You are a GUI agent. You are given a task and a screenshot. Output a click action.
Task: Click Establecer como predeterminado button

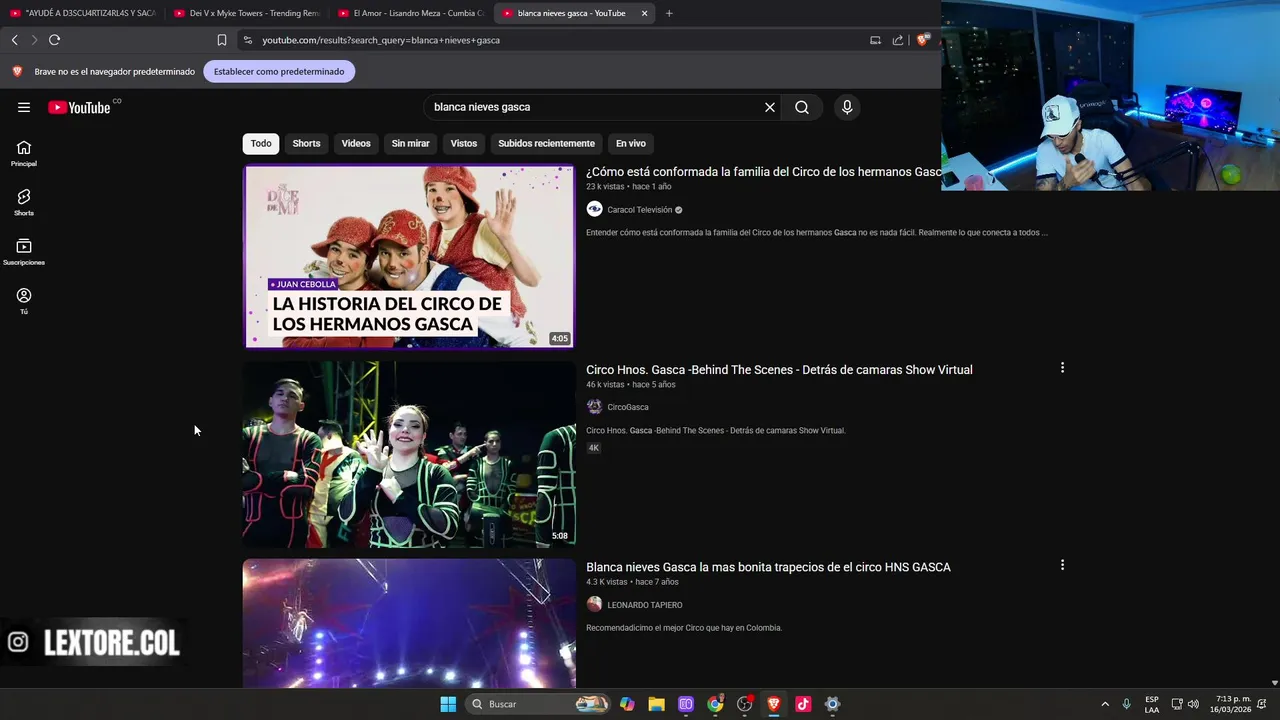coord(279,71)
